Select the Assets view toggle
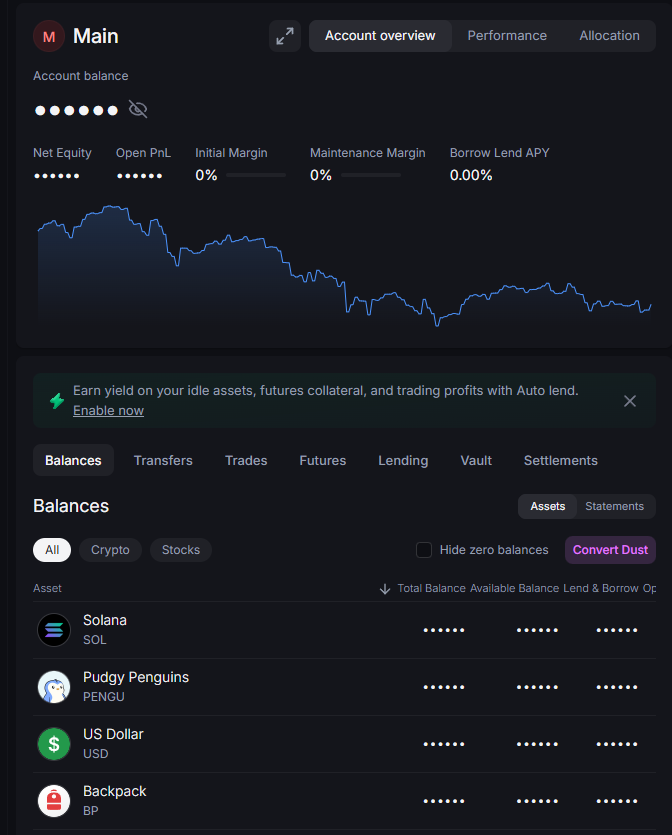This screenshot has width=672, height=835. click(x=547, y=506)
